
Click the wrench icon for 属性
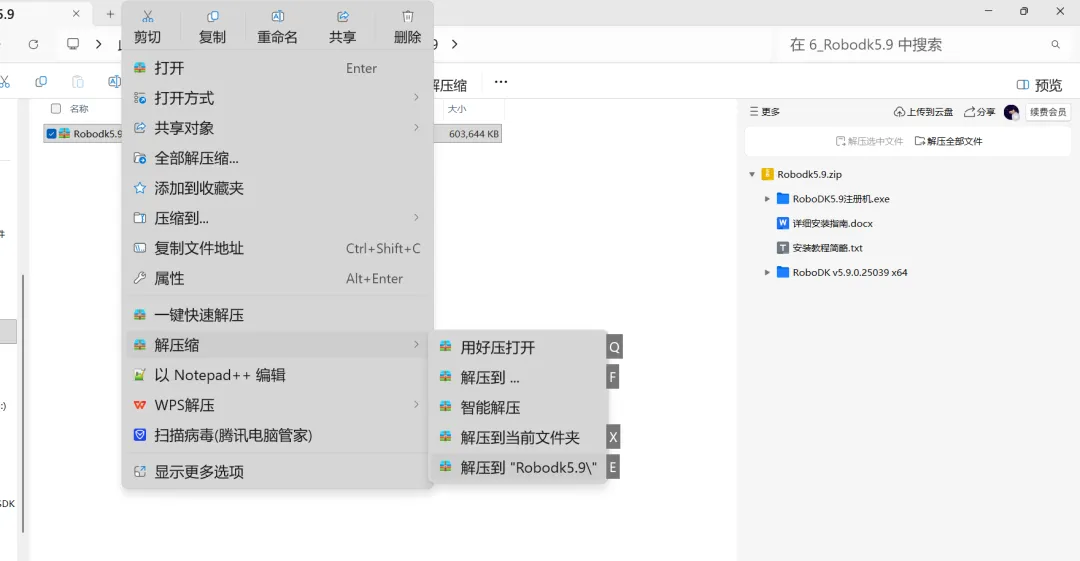point(140,278)
